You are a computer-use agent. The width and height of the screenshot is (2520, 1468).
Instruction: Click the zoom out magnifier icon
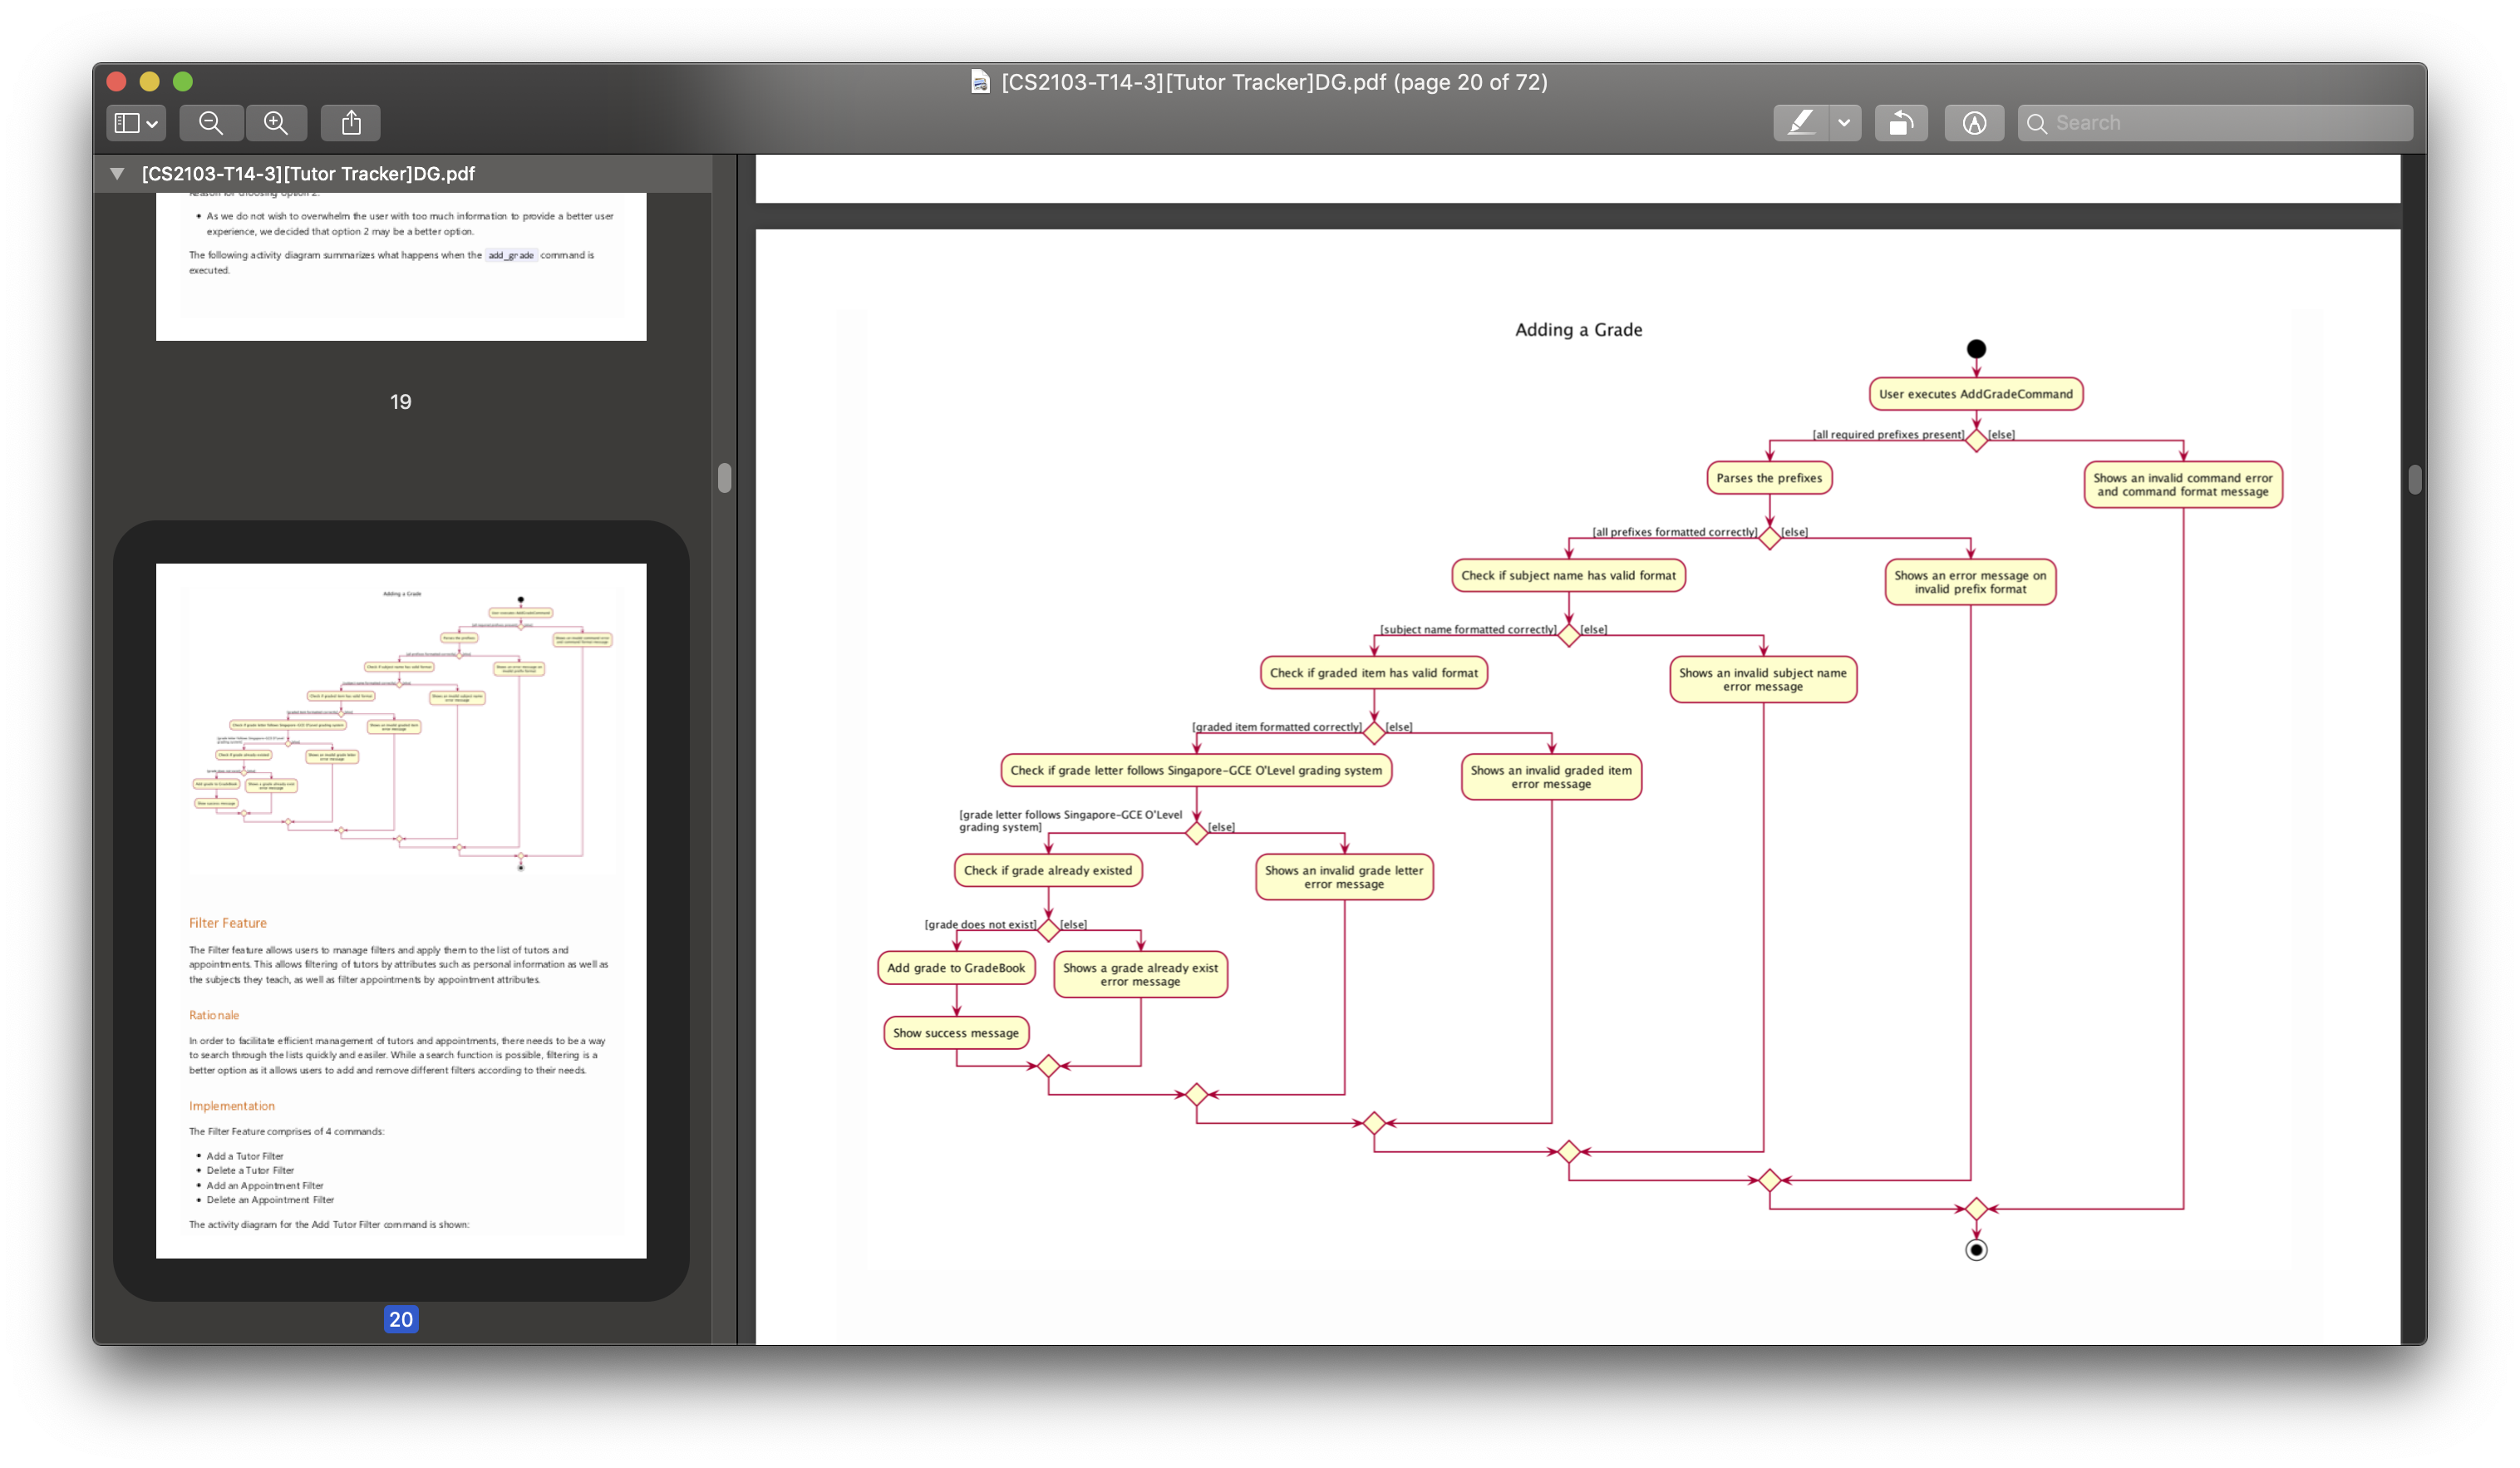pos(211,123)
